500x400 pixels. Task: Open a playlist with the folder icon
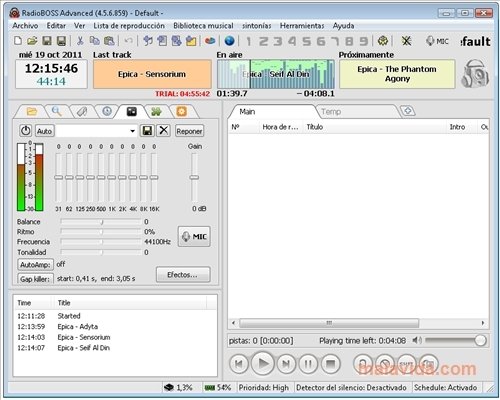pyautogui.click(x=32, y=41)
